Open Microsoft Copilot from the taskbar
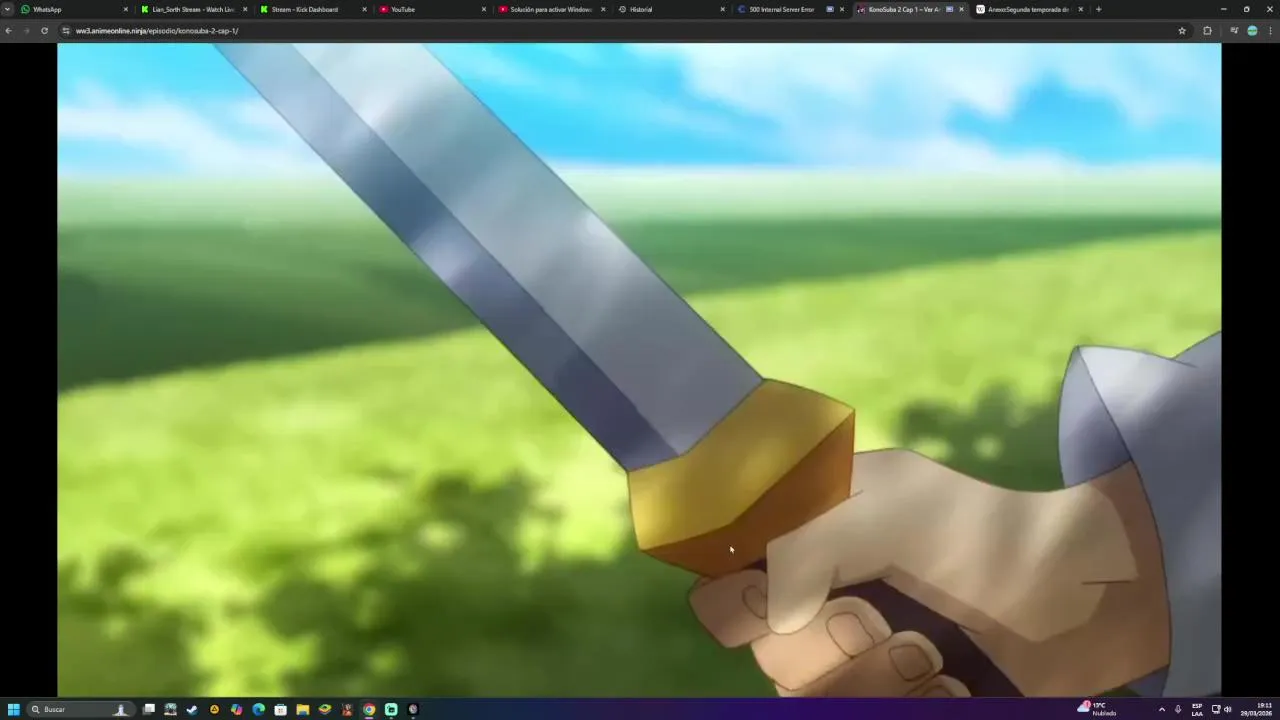The height and width of the screenshot is (720, 1280). (236, 709)
